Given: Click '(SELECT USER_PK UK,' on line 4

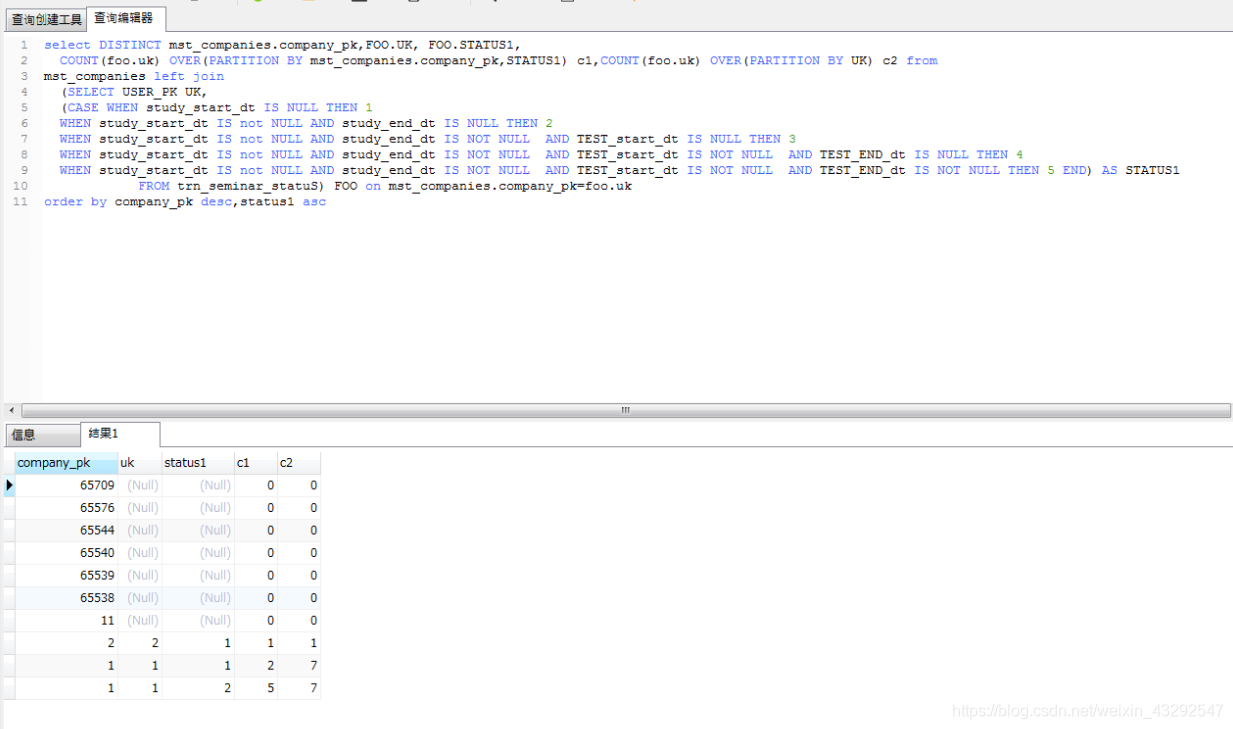Looking at the screenshot, I should point(134,92).
